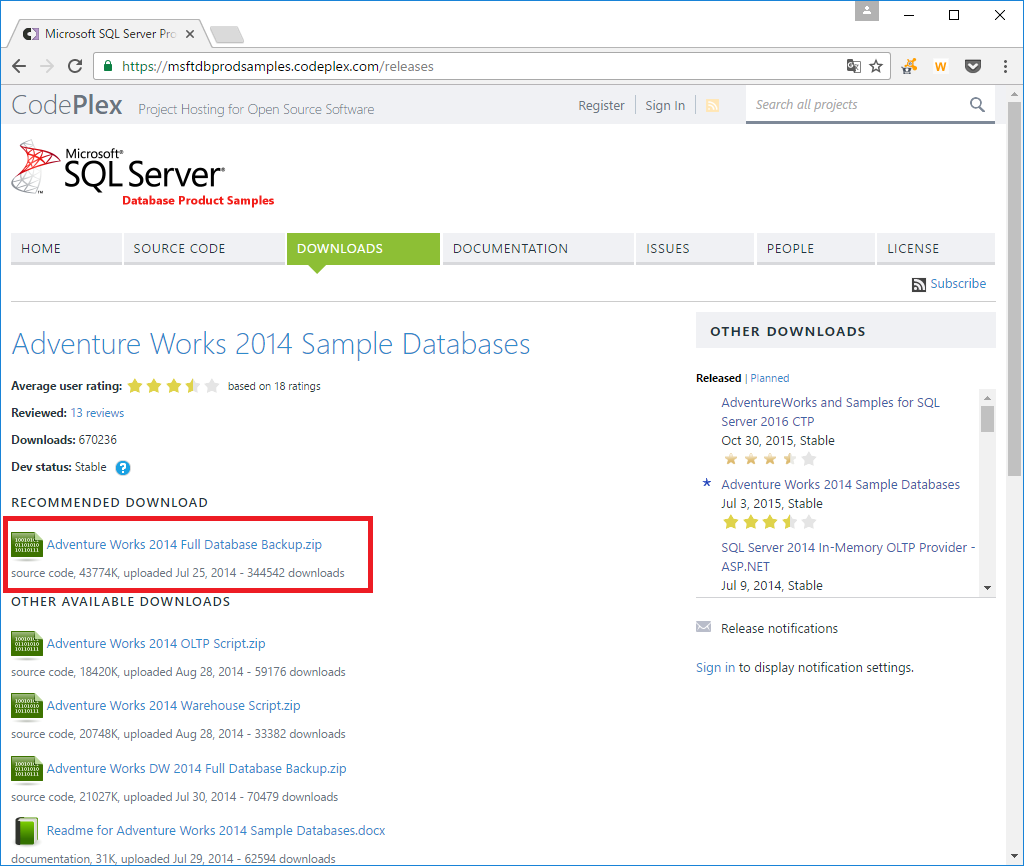Click the browser back arrow
This screenshot has width=1024, height=866.
click(x=19, y=66)
